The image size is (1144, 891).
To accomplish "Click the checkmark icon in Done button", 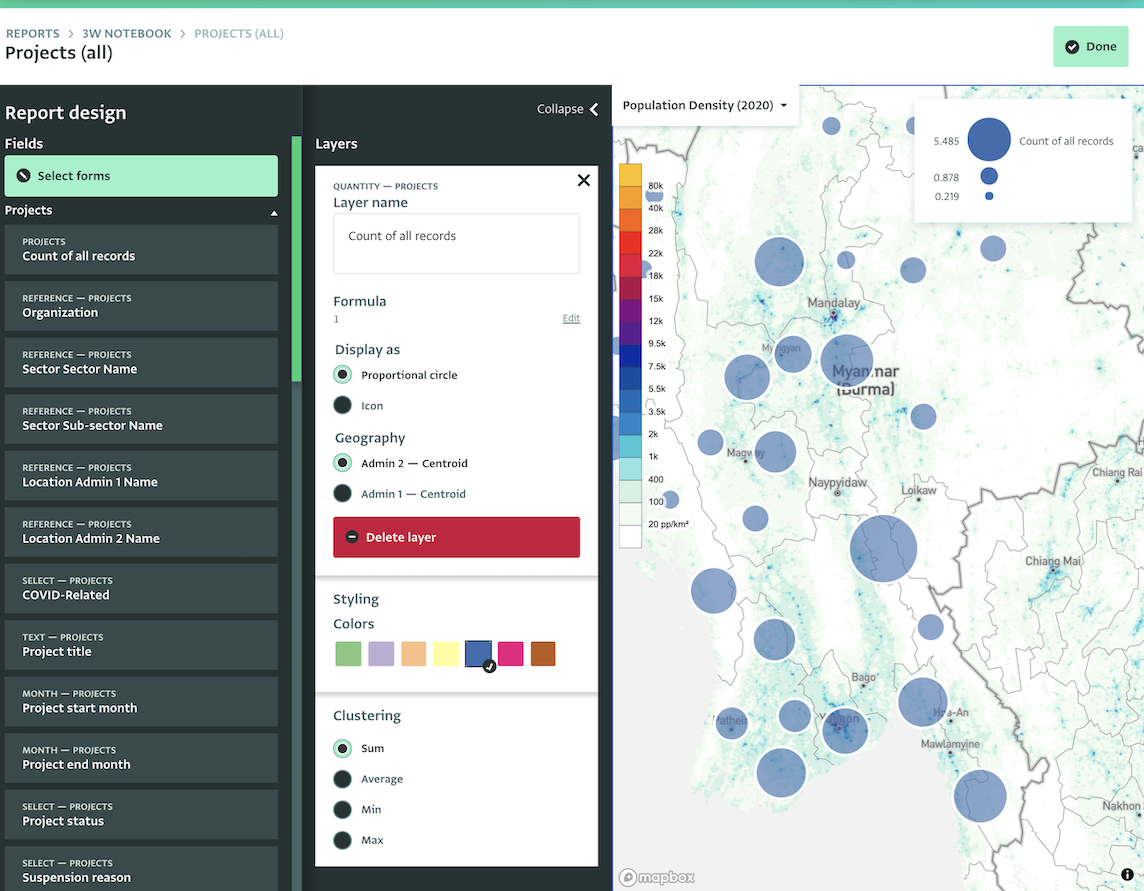I will coord(1072,47).
